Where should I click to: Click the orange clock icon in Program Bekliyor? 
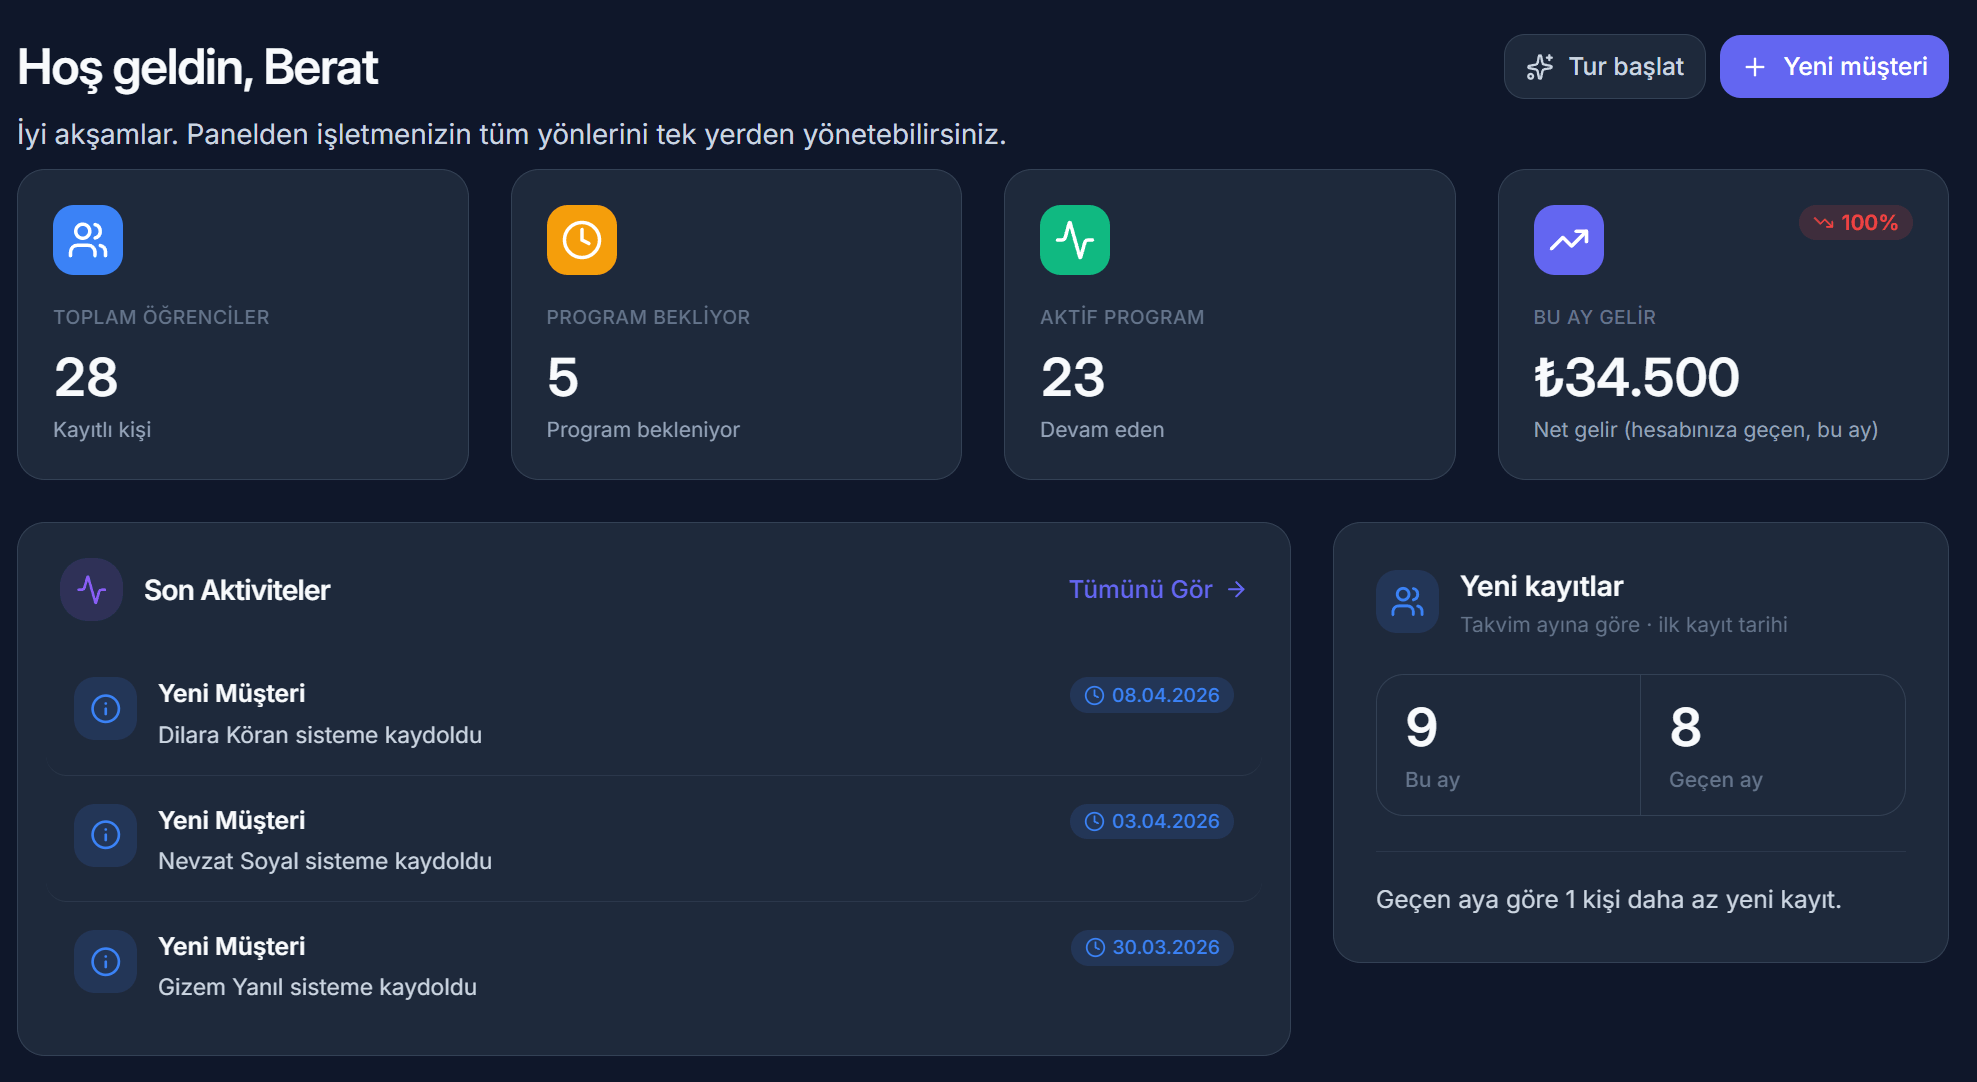(582, 240)
